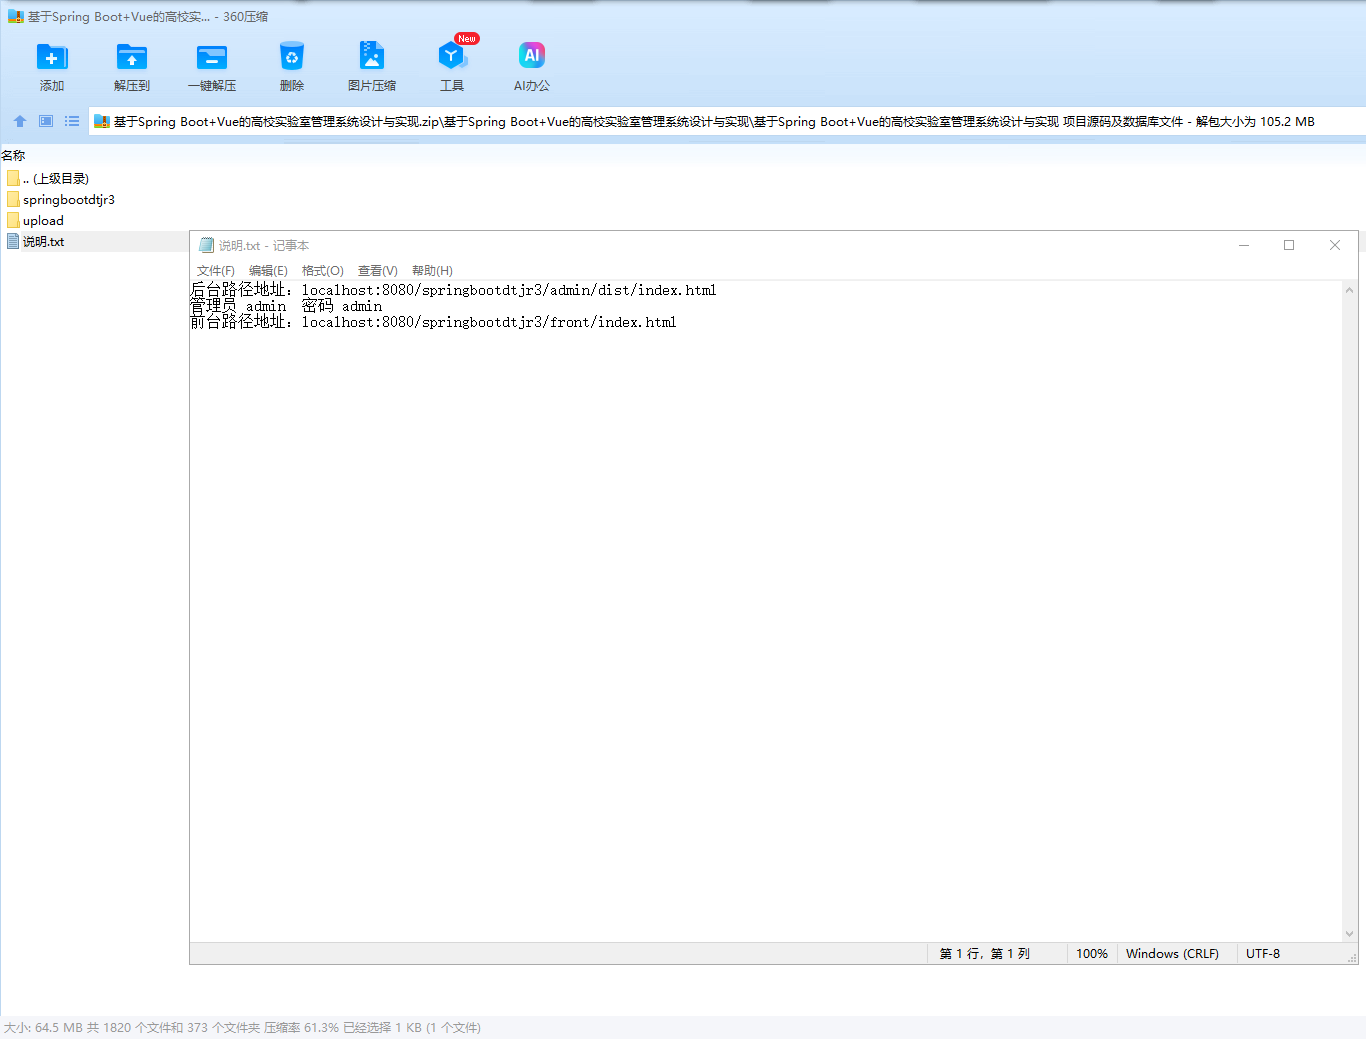Click the archive icon in the path bar
The image size is (1366, 1039).
coord(101,122)
